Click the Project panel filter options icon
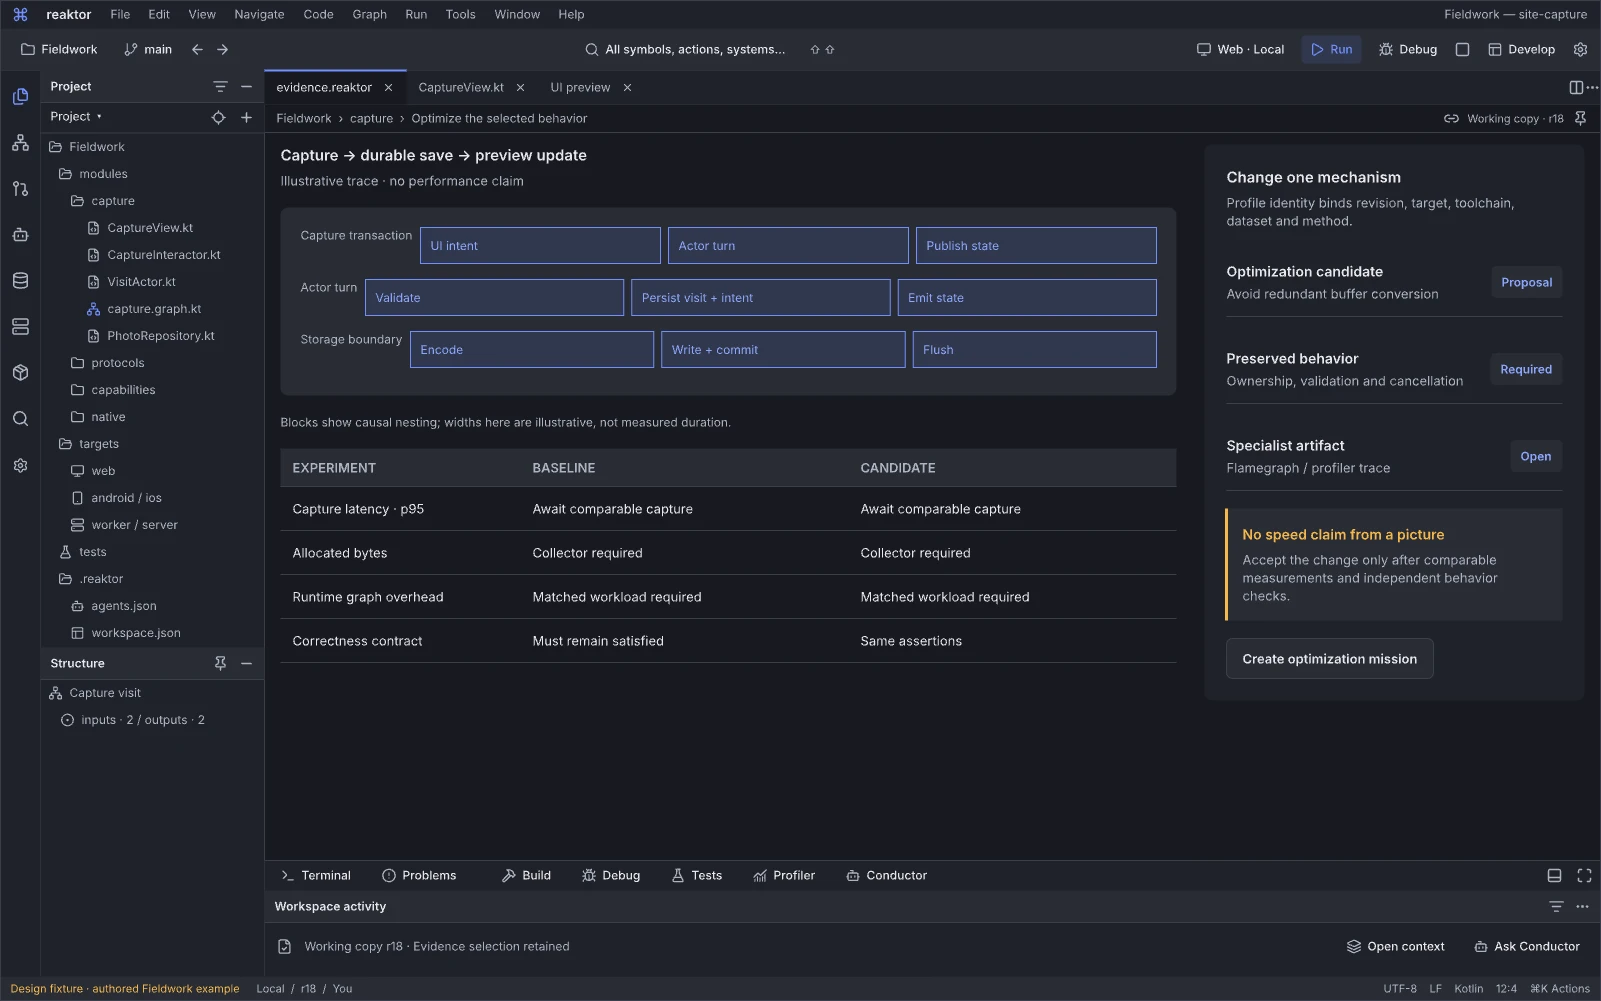 [220, 87]
